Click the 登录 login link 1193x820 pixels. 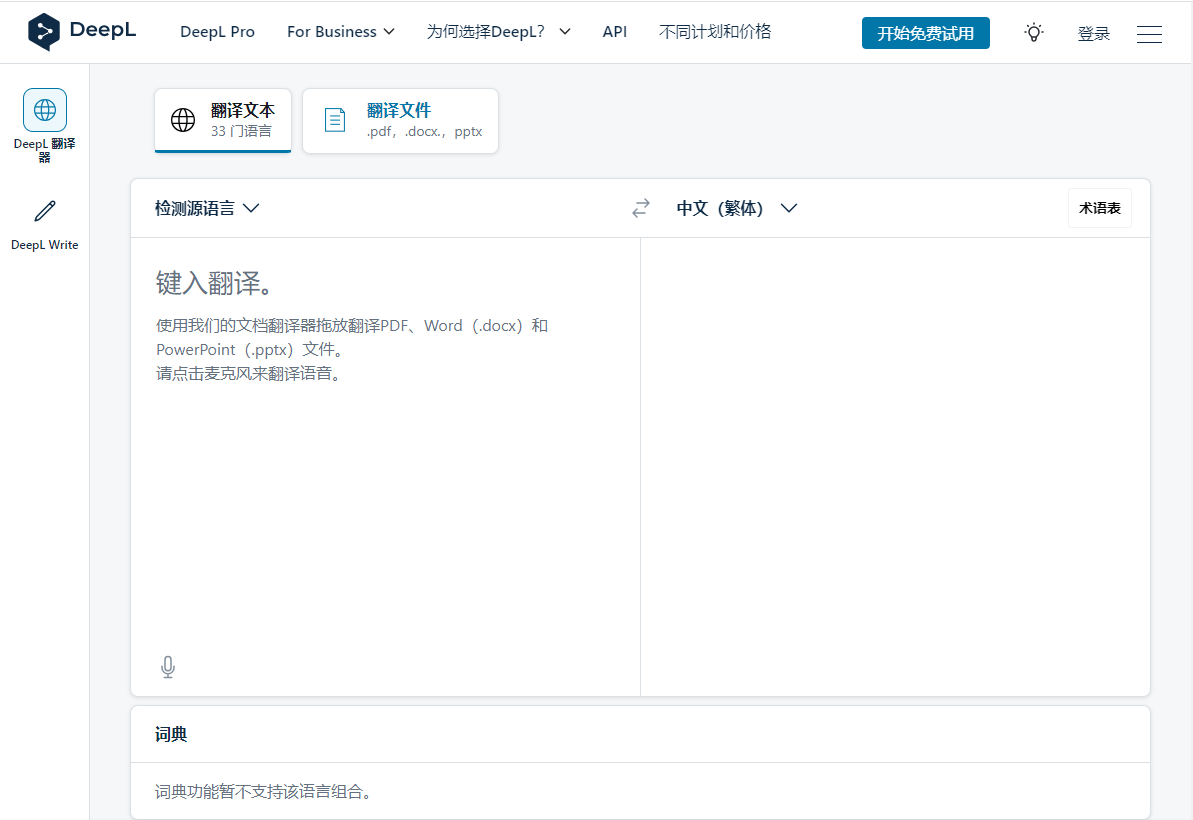click(x=1093, y=33)
